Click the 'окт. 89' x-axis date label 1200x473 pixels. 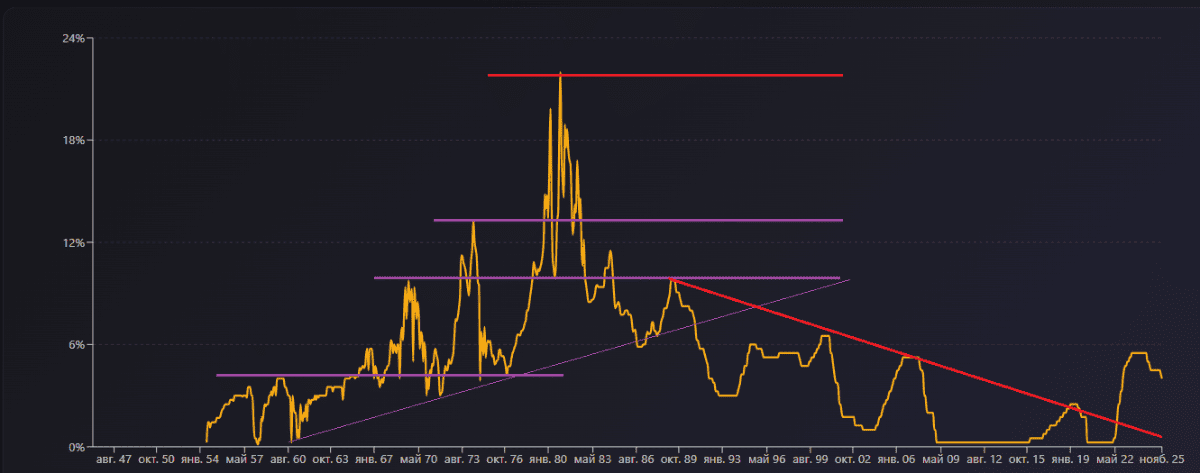click(x=679, y=461)
